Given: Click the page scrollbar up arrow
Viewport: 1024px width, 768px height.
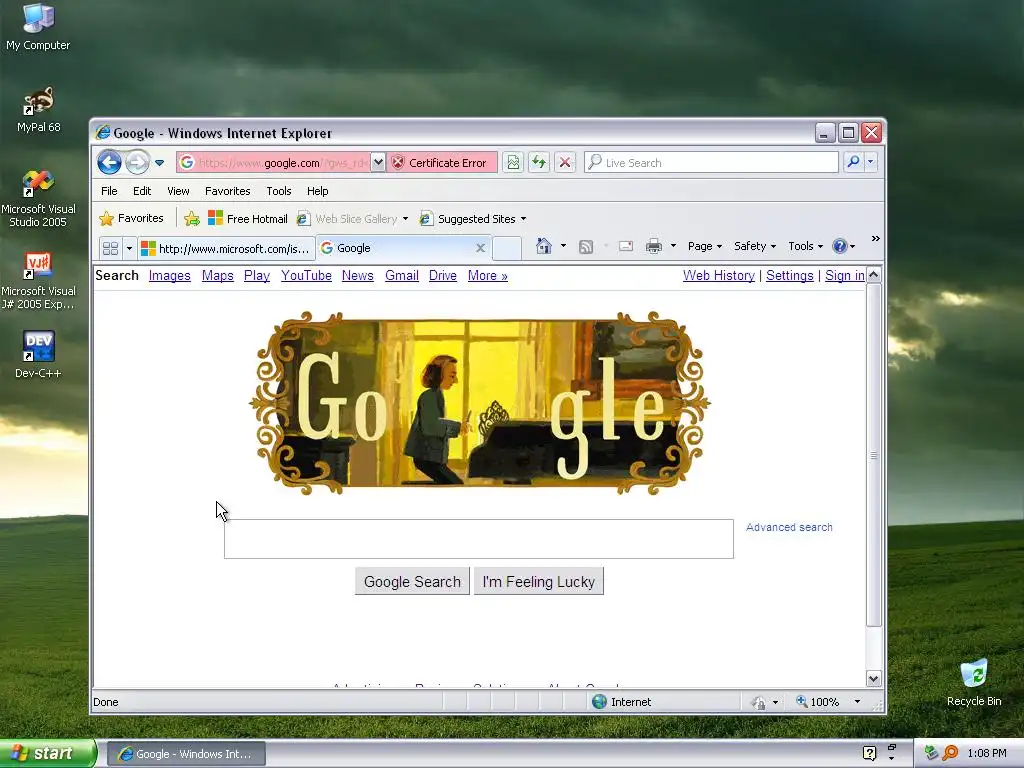Looking at the screenshot, I should [874, 274].
